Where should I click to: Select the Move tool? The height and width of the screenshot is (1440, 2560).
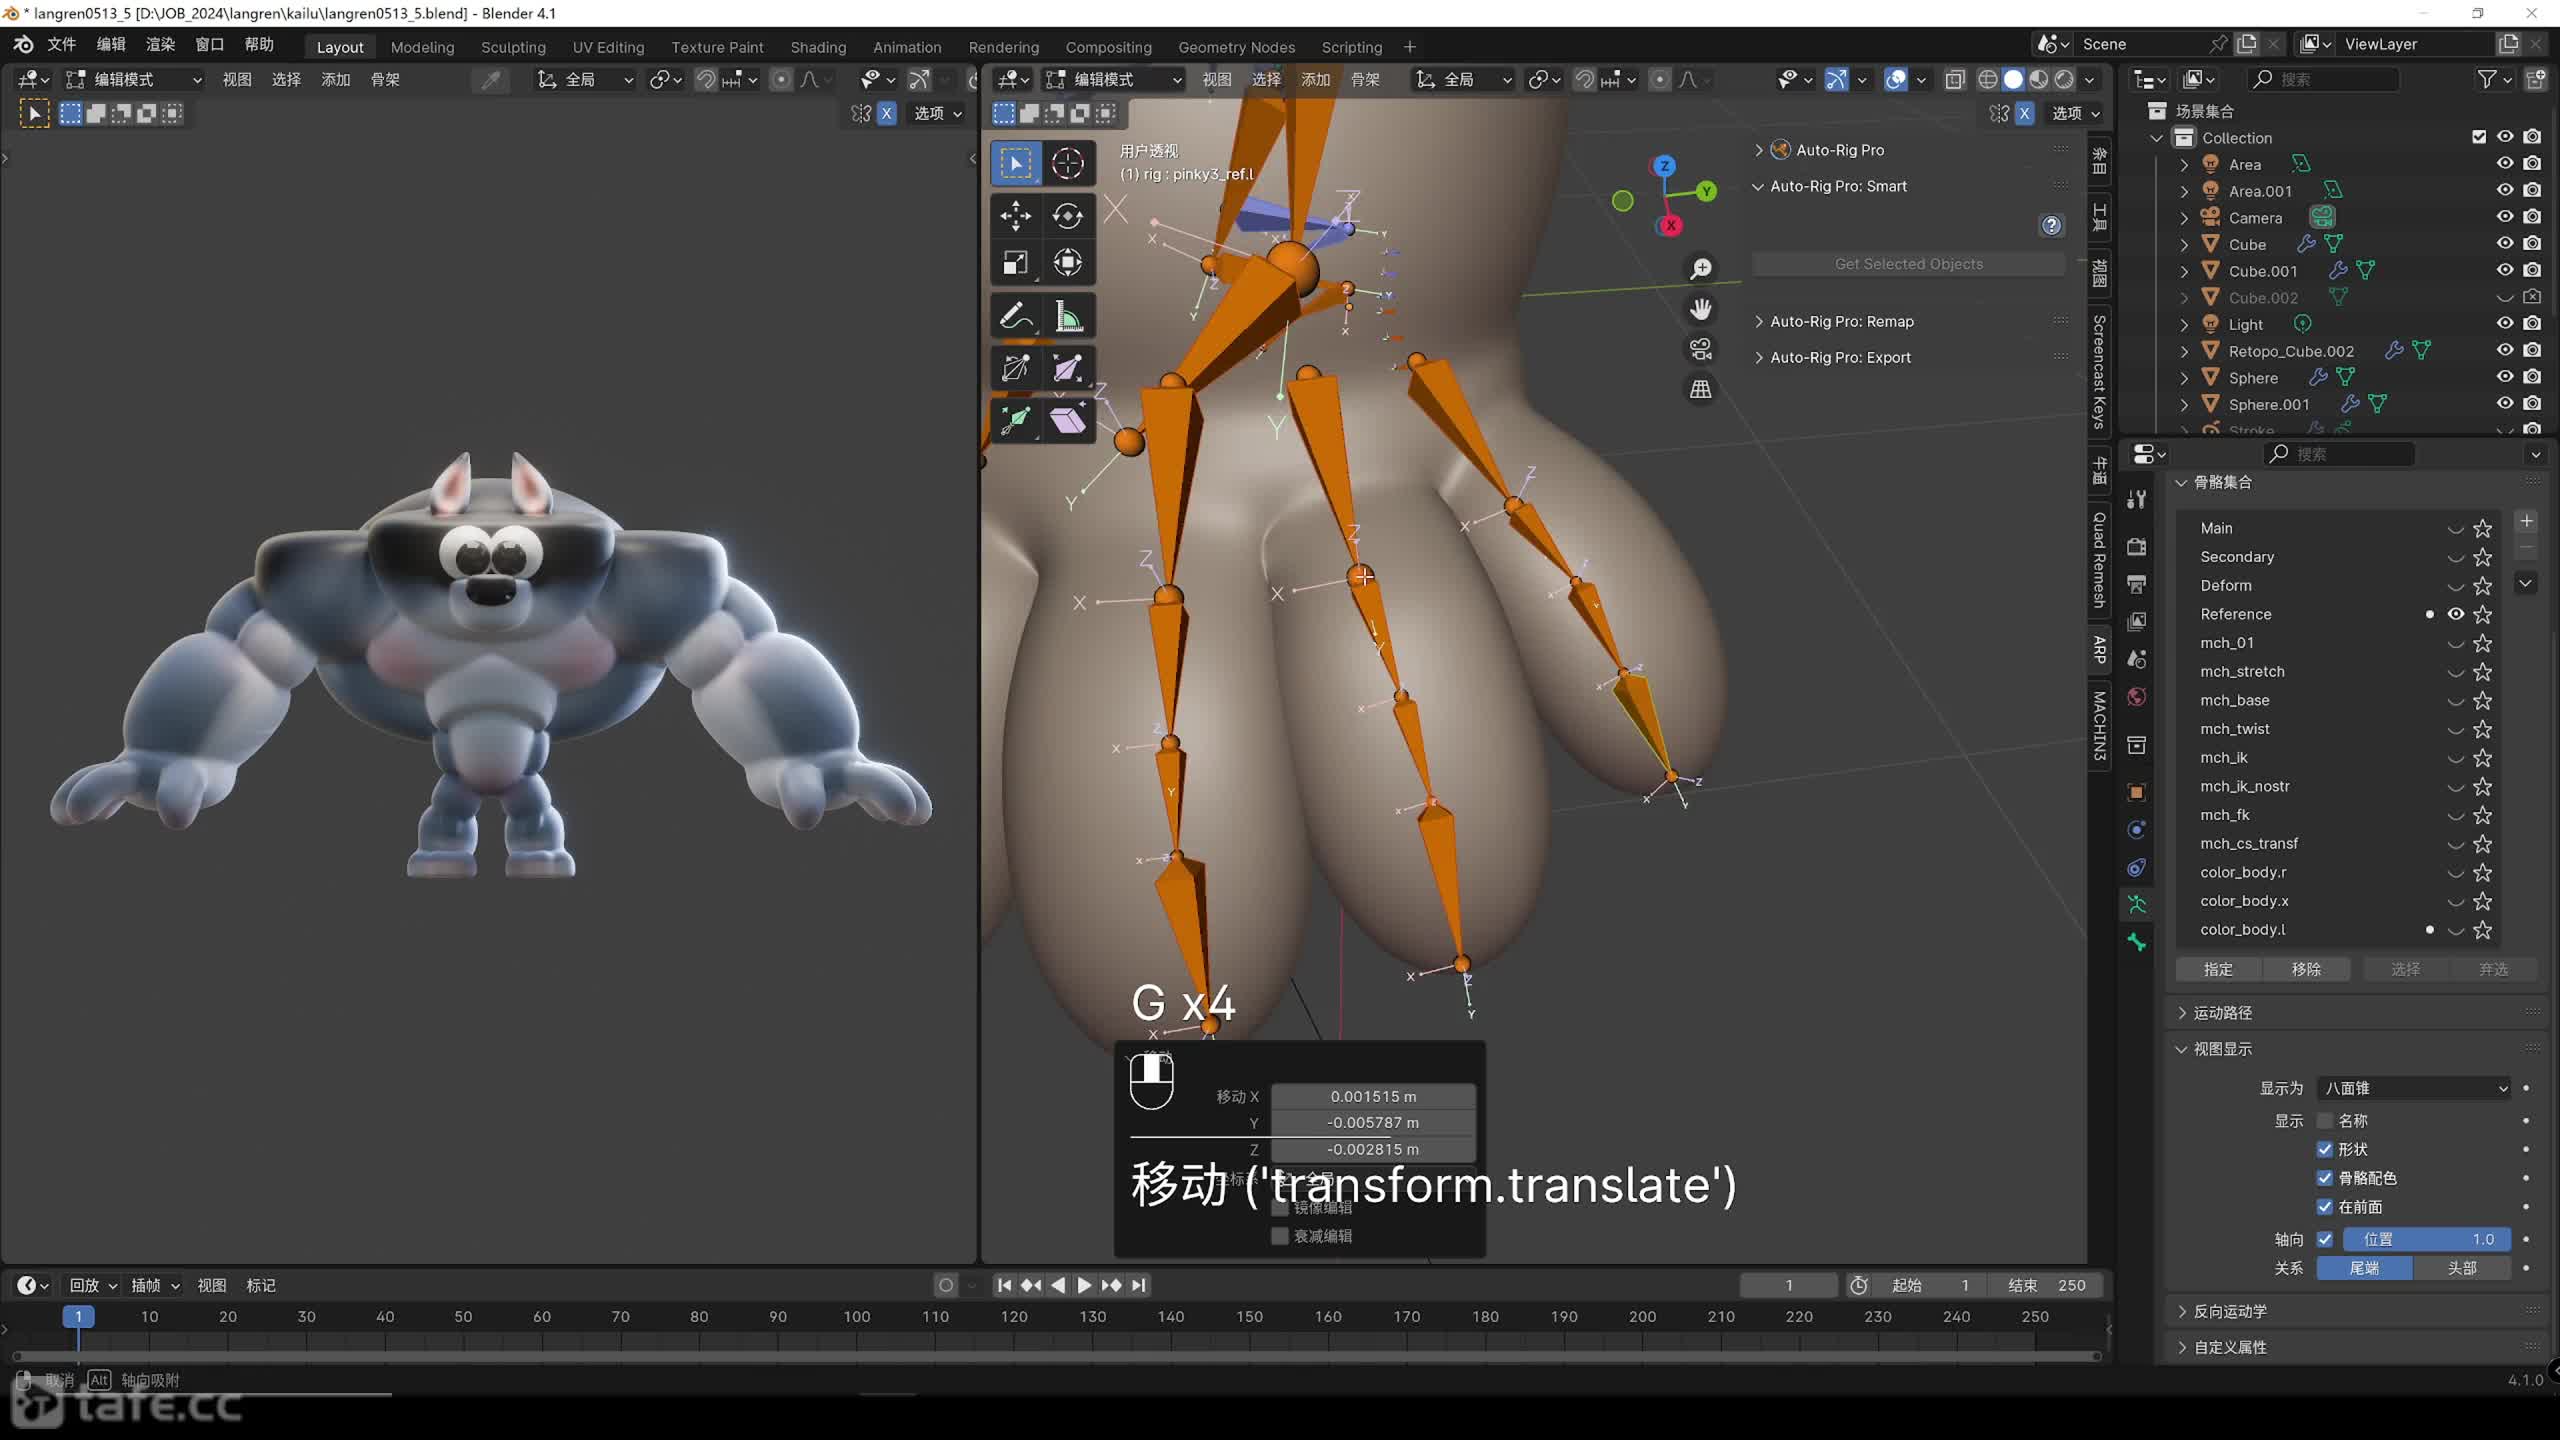point(1015,215)
